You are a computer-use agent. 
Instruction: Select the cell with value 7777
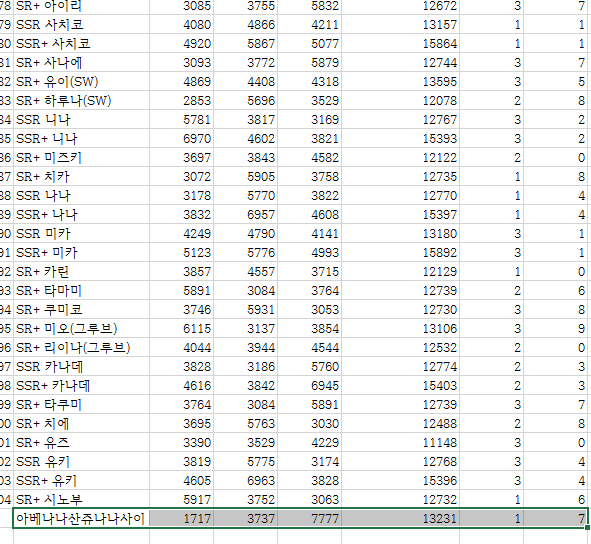coord(309,518)
